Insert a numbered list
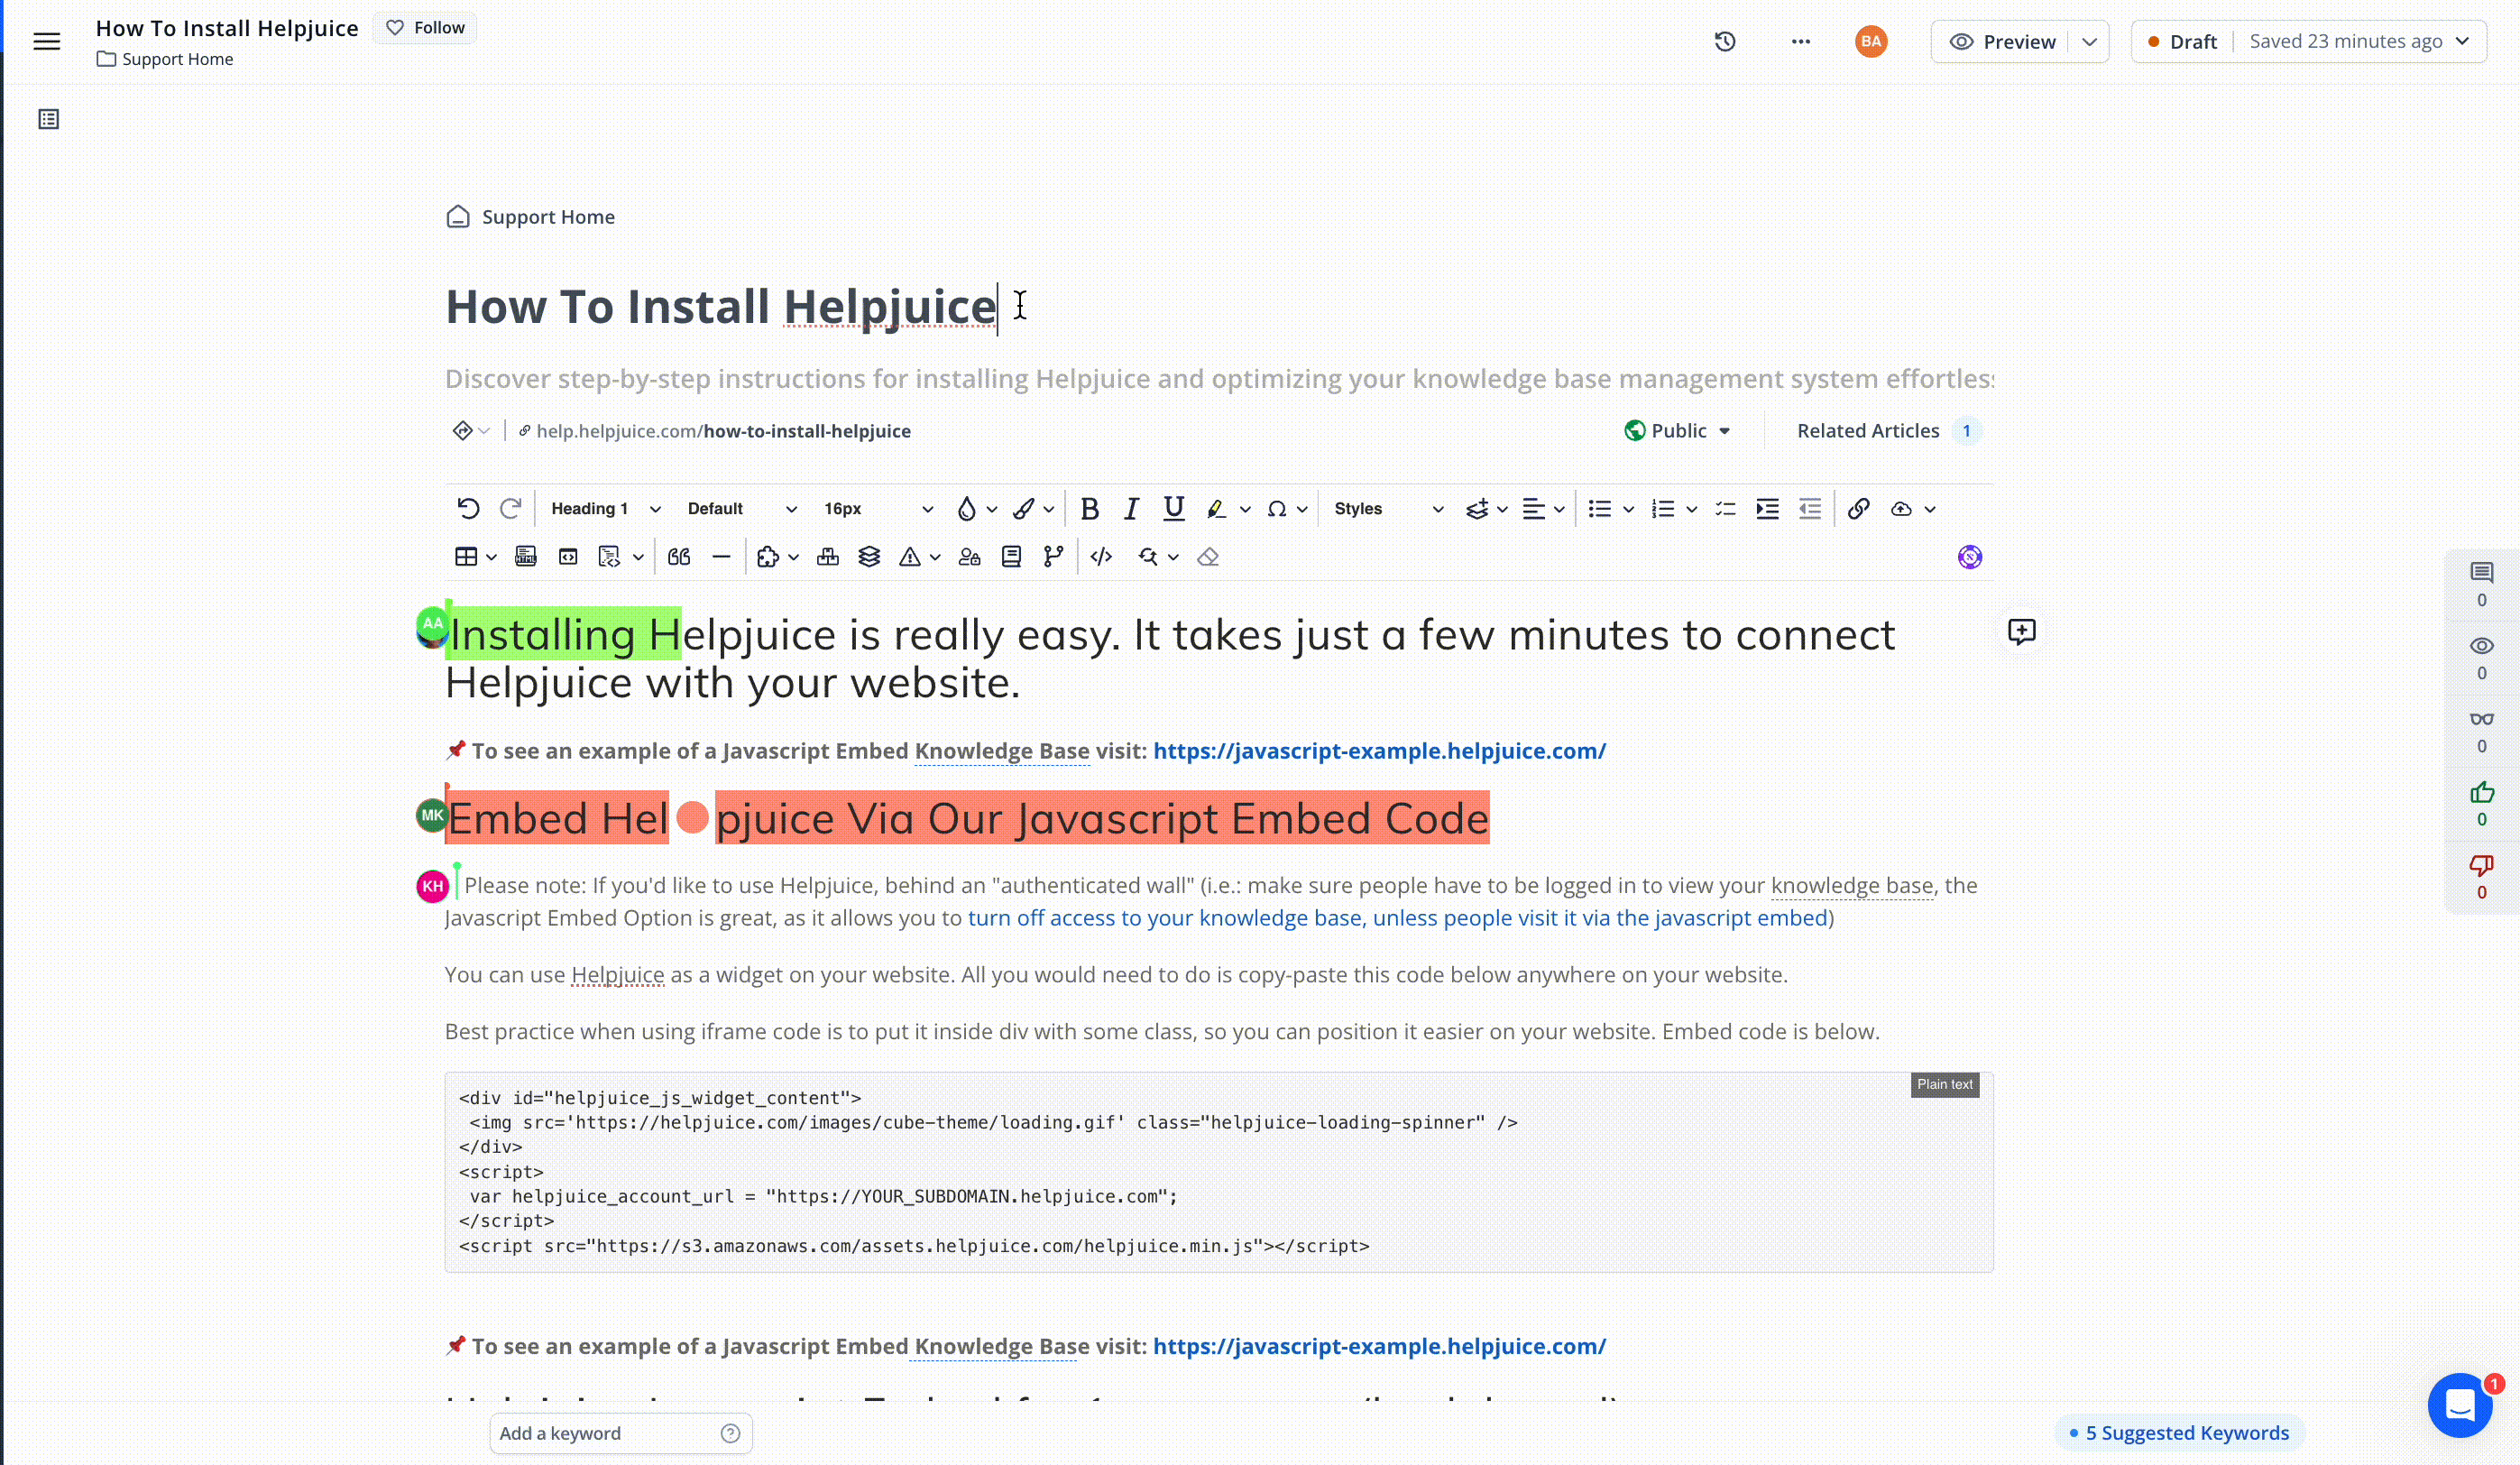 (1663, 508)
